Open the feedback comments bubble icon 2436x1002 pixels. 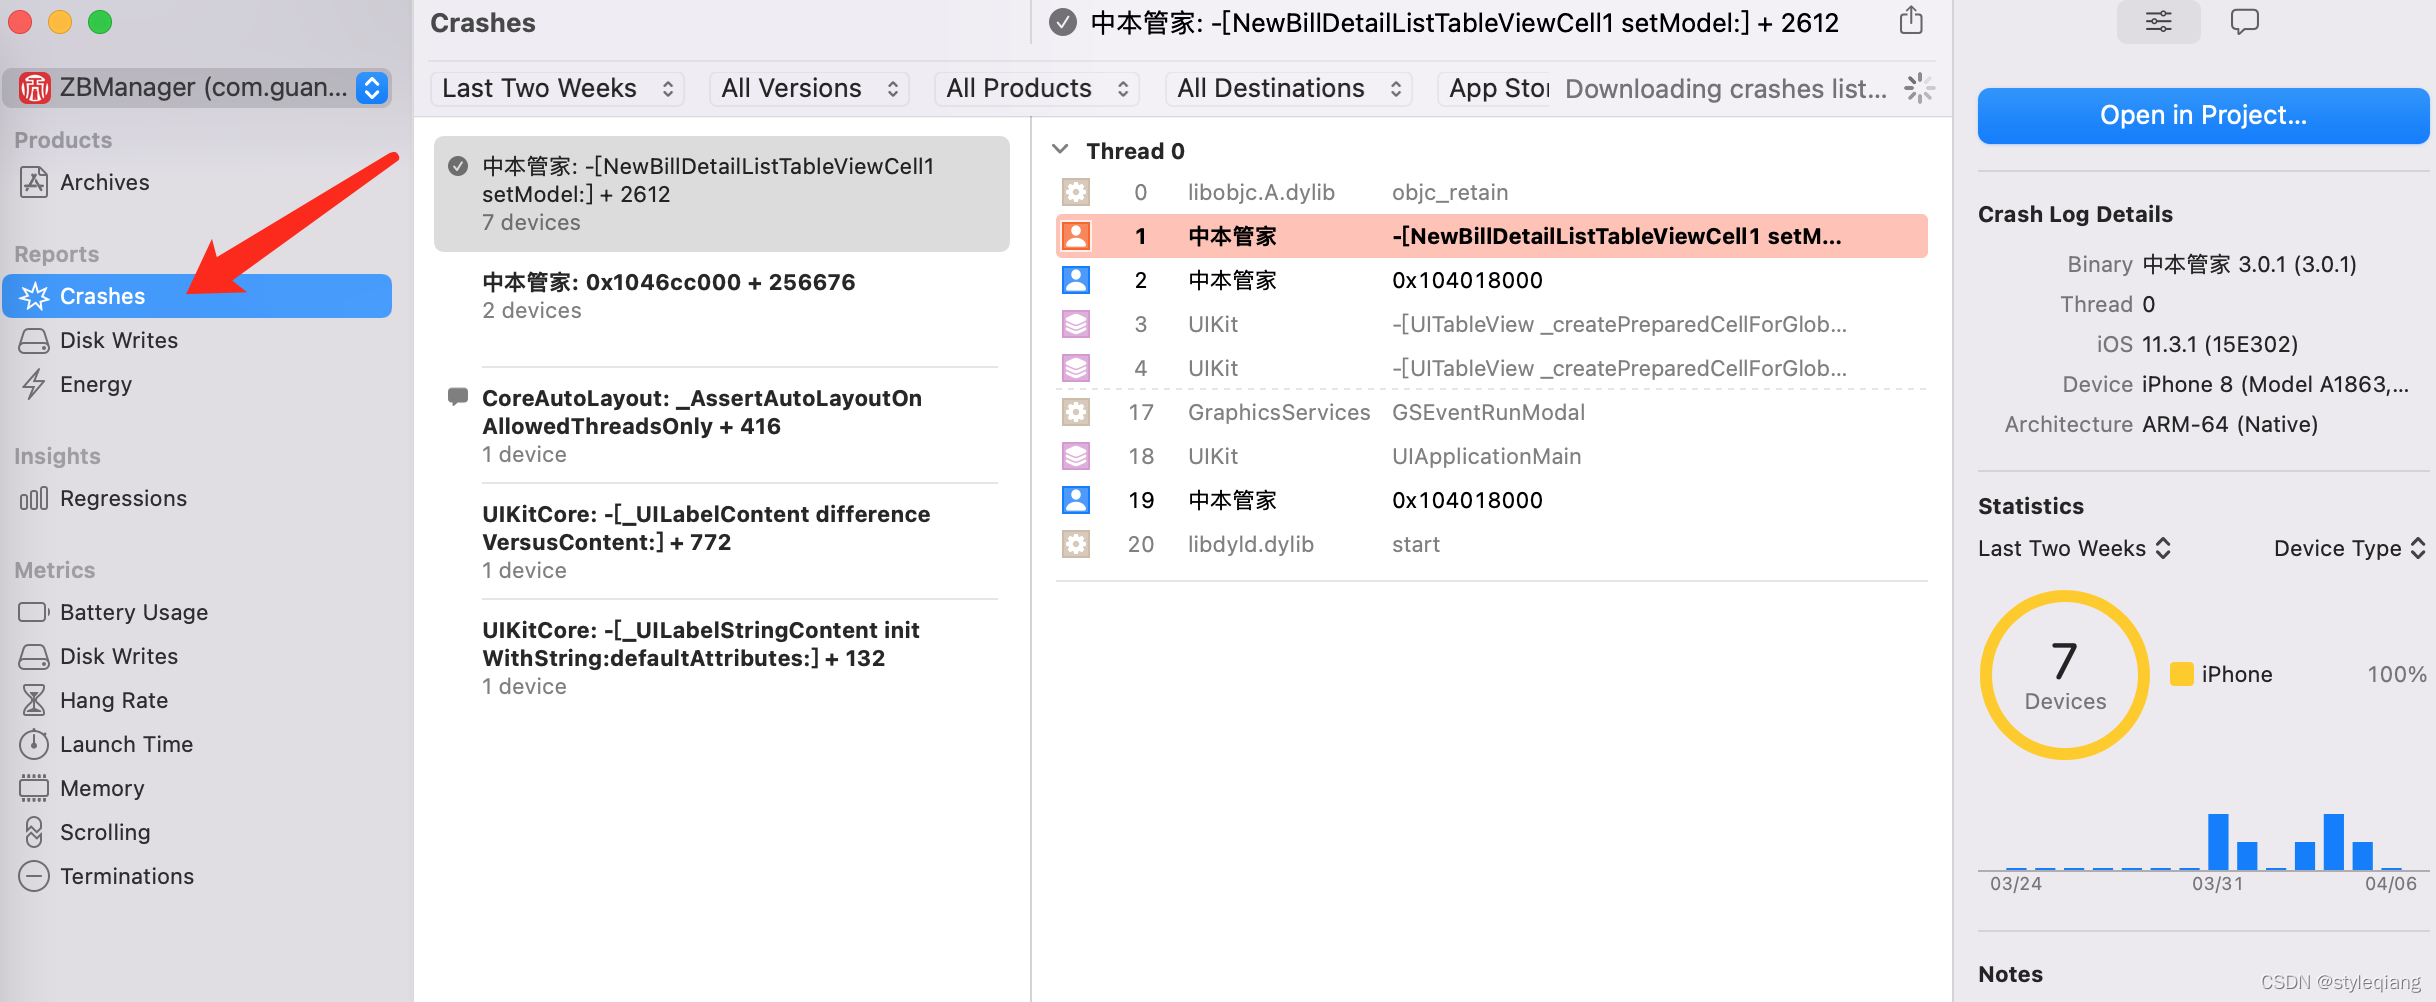pyautogui.click(x=2245, y=21)
